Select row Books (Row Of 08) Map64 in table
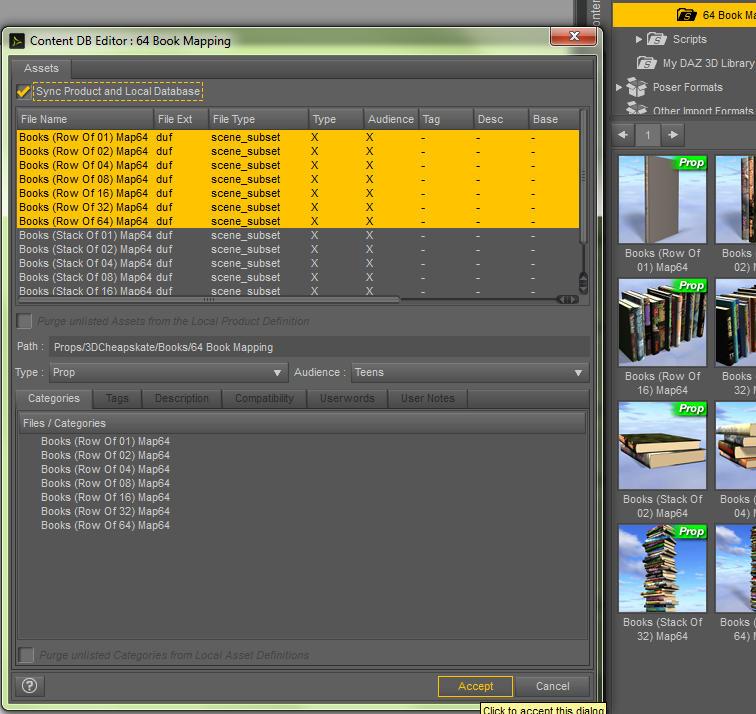Image resolution: width=756 pixels, height=714 pixels. [x=298, y=179]
